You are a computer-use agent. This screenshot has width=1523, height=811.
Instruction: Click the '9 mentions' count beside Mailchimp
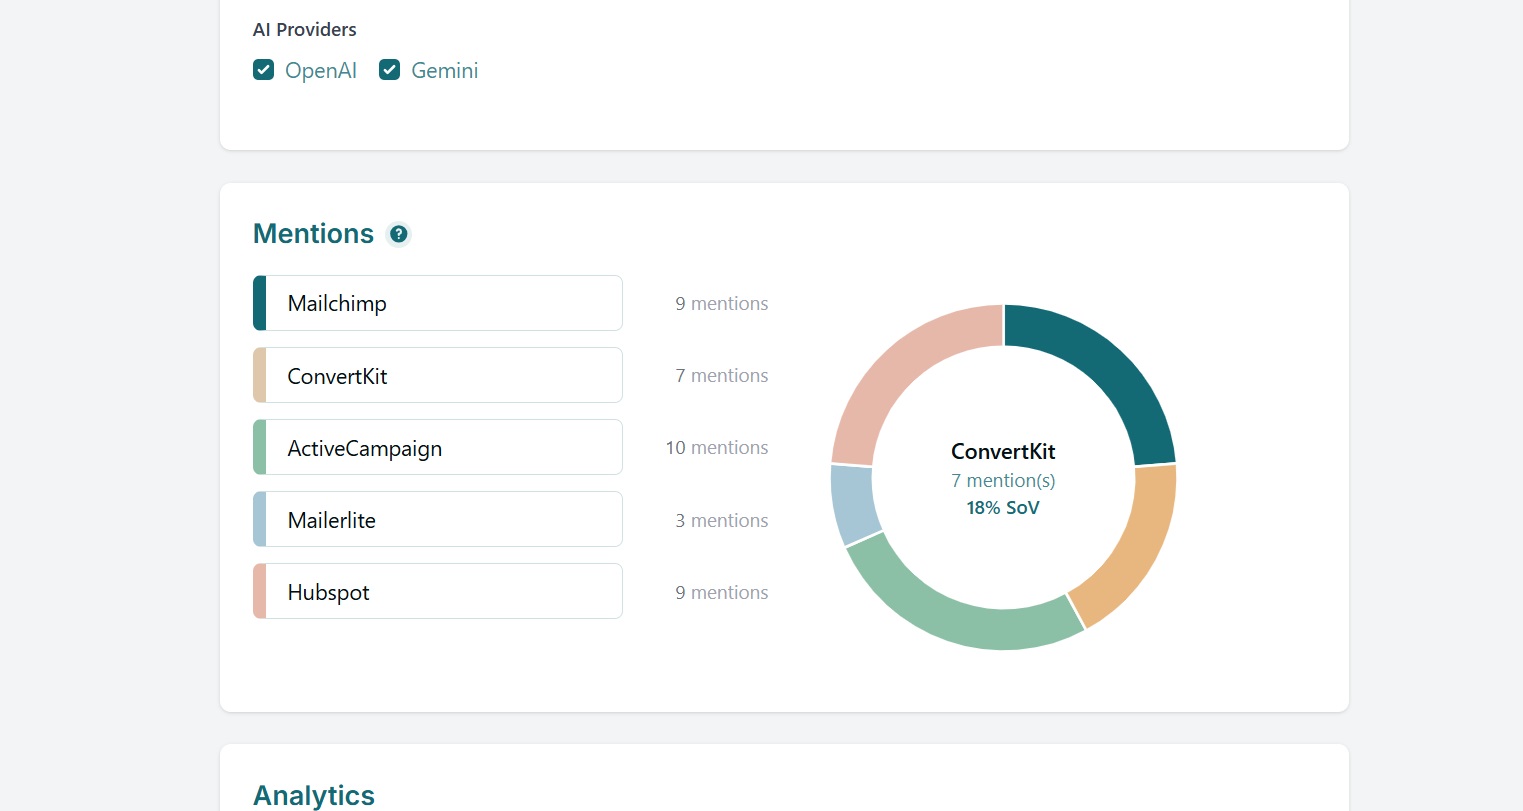[x=722, y=304]
